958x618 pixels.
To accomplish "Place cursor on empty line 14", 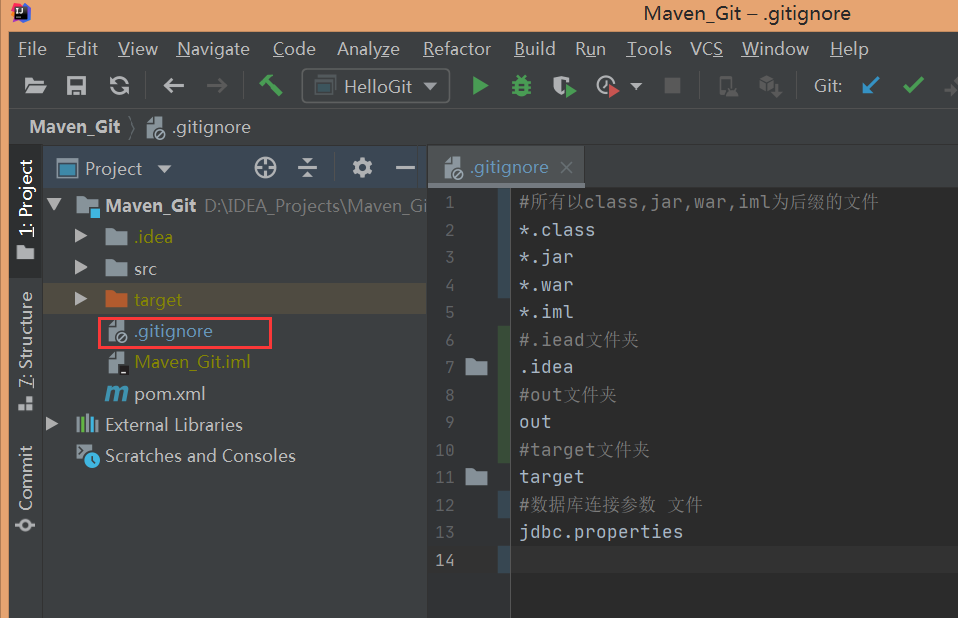I will point(733,560).
